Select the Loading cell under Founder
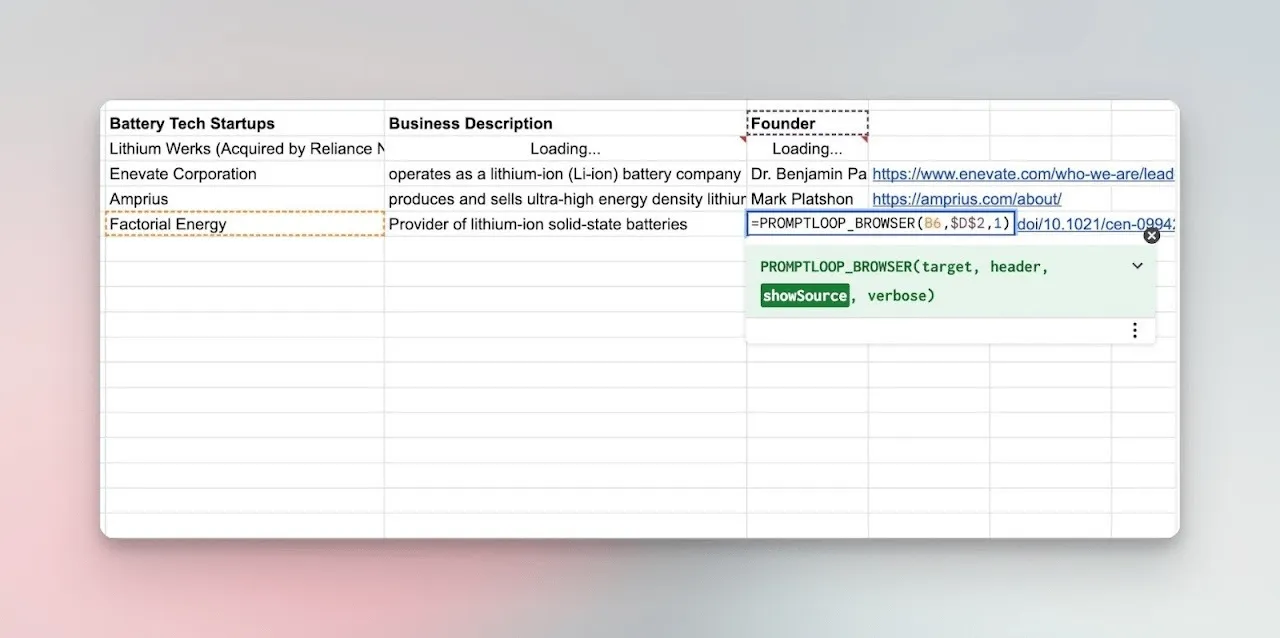 click(x=807, y=149)
